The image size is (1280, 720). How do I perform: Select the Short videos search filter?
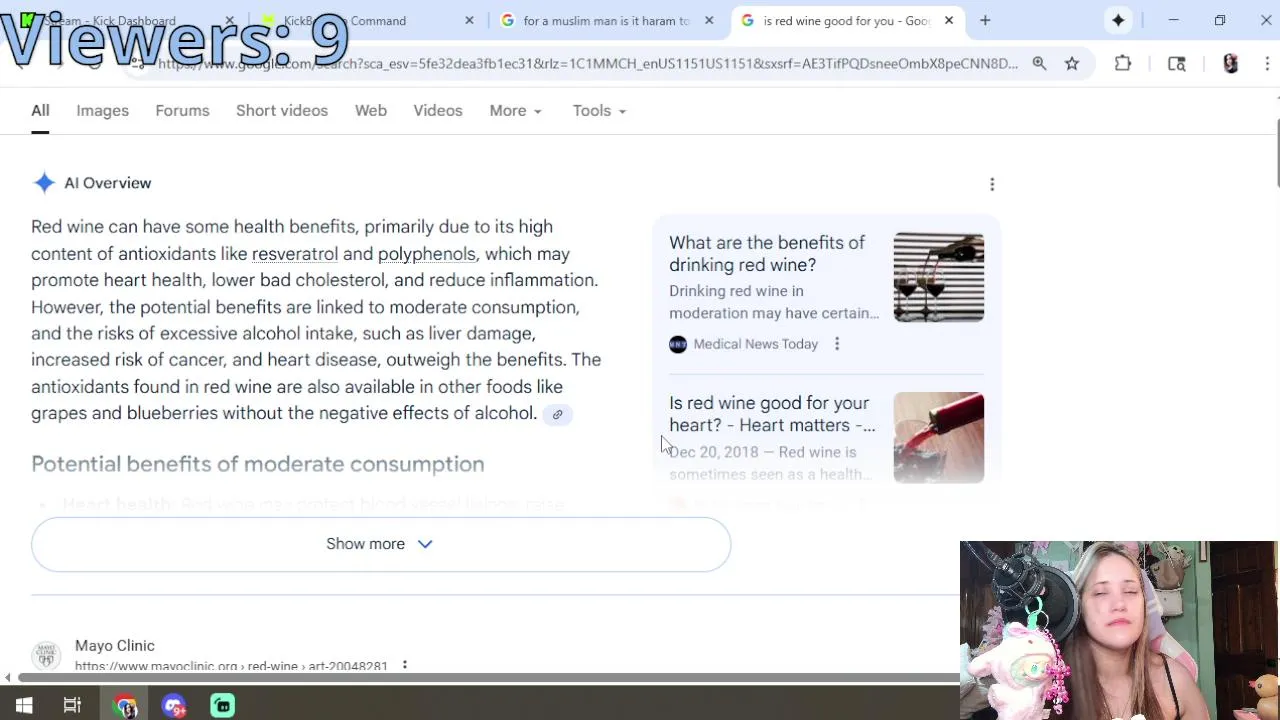(x=282, y=111)
